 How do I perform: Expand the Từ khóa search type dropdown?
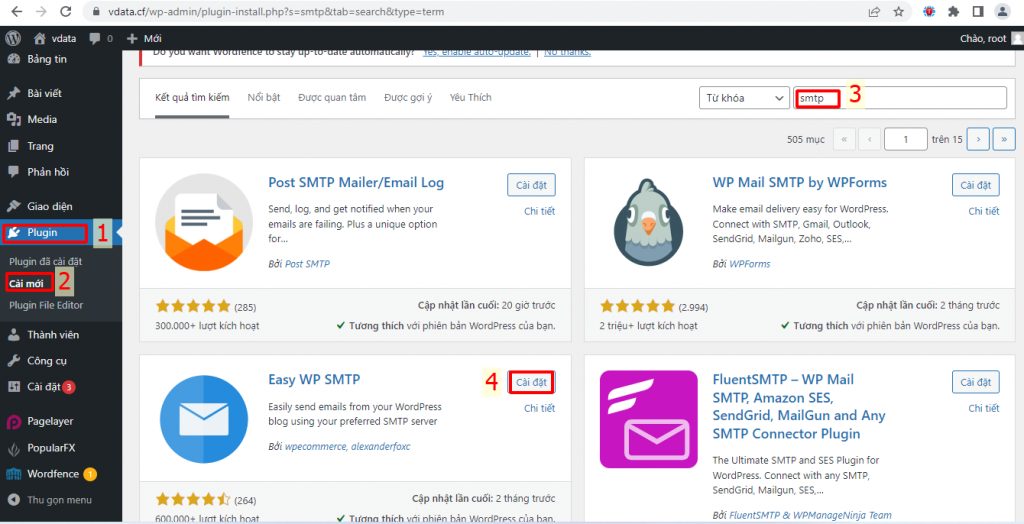coord(744,98)
